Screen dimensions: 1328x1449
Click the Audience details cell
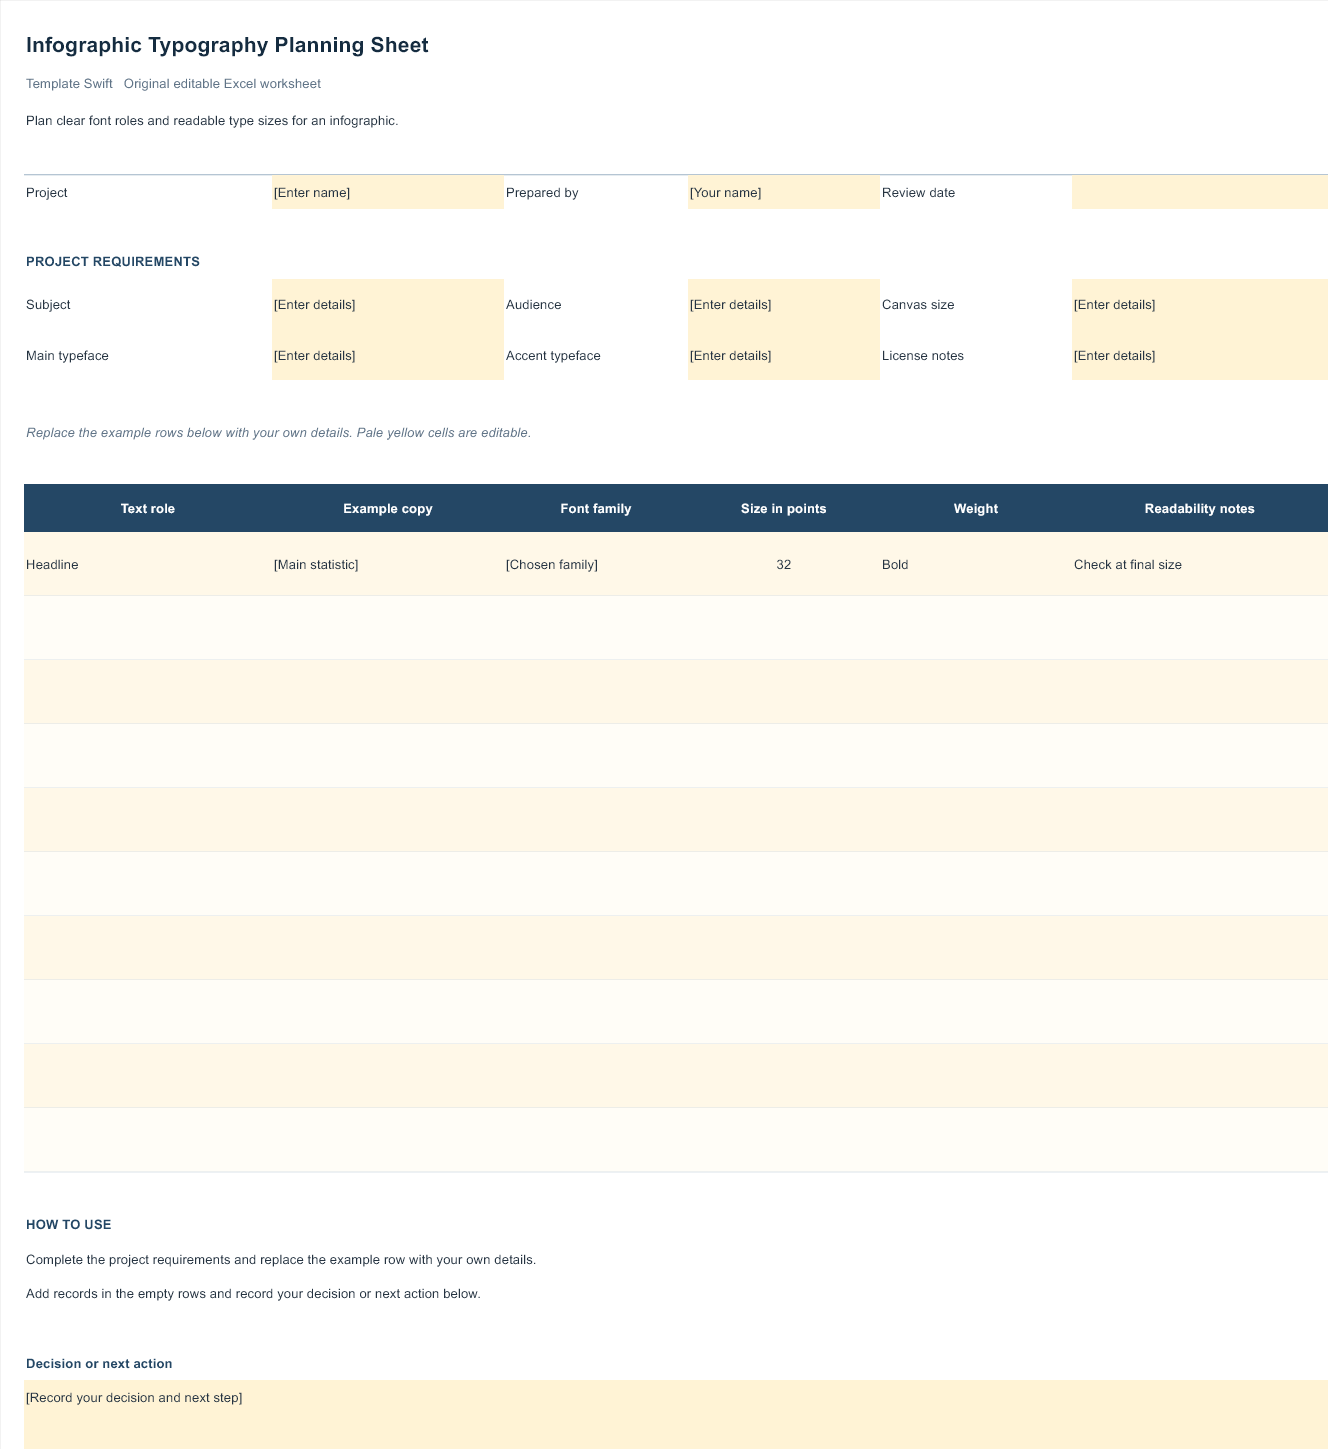tap(784, 305)
